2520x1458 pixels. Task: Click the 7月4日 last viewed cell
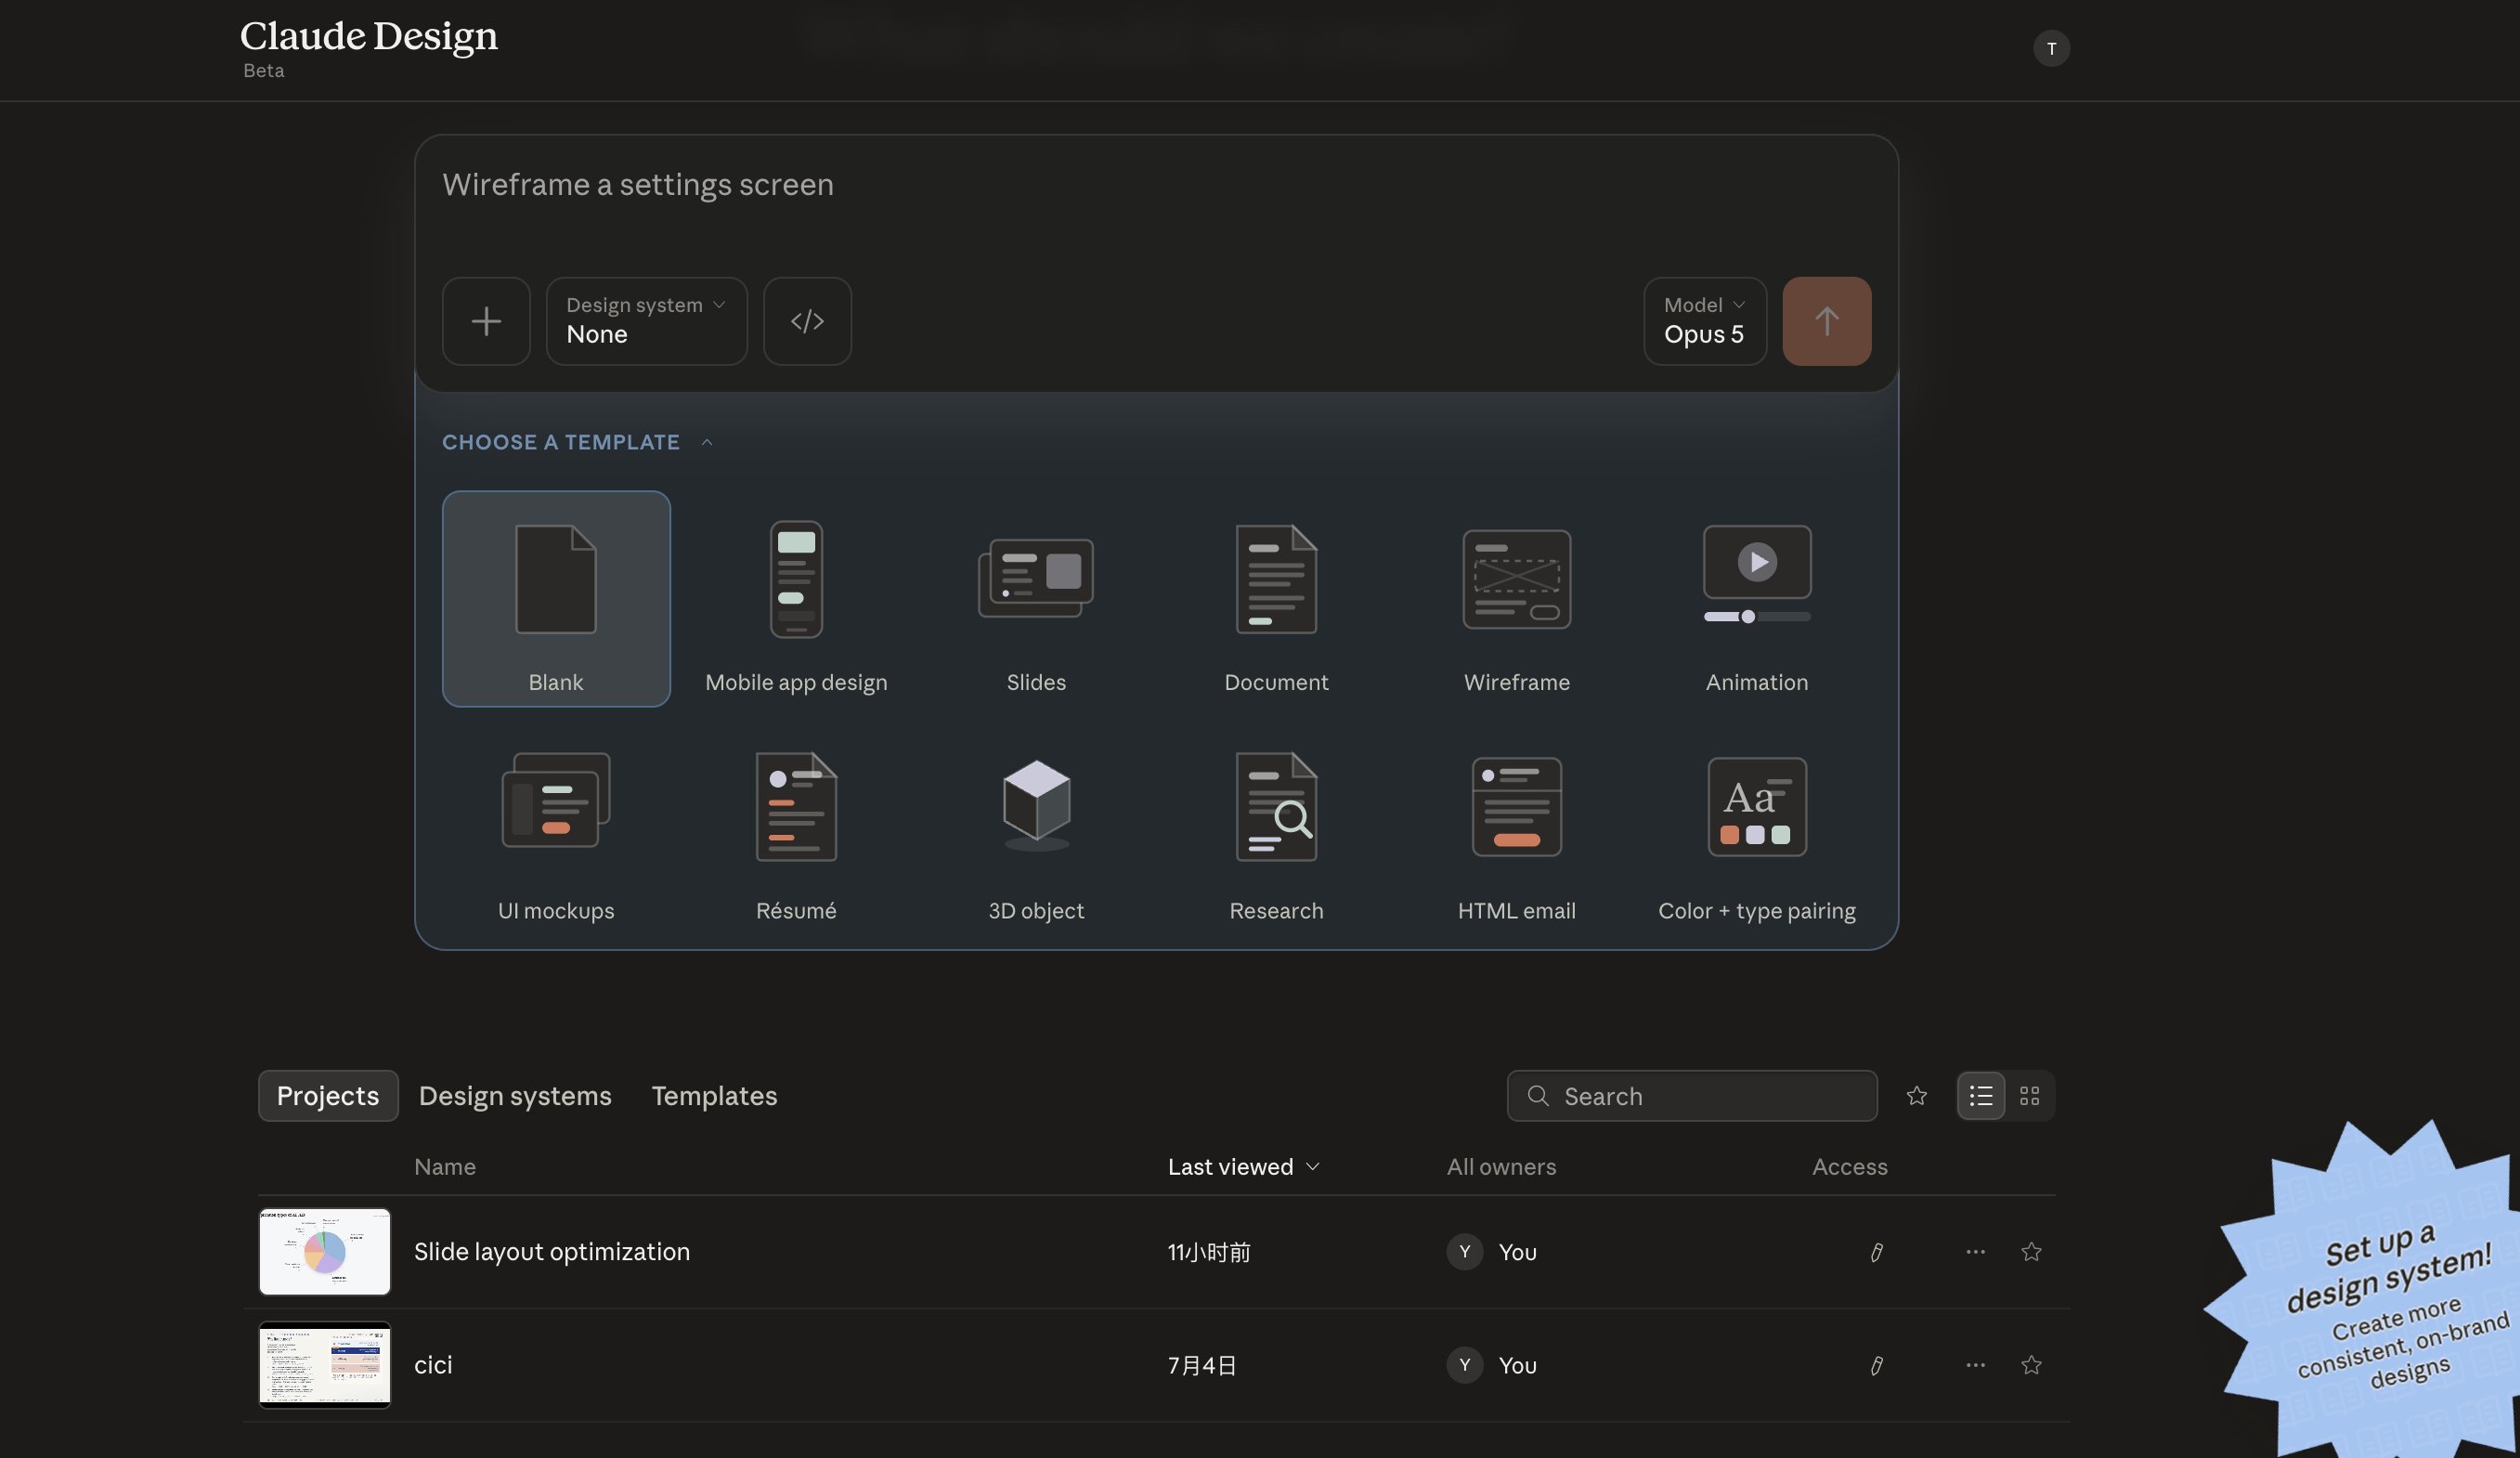(x=1202, y=1365)
